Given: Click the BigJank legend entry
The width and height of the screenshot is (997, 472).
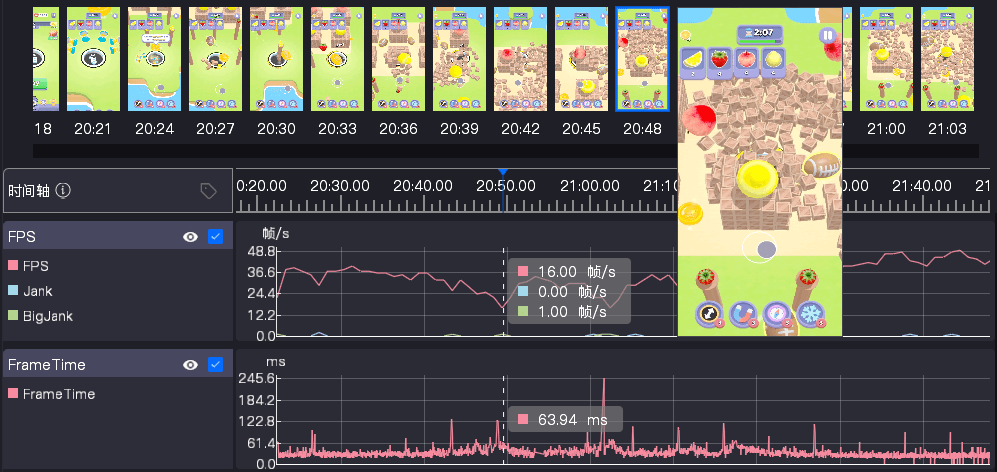Looking at the screenshot, I should [47, 316].
